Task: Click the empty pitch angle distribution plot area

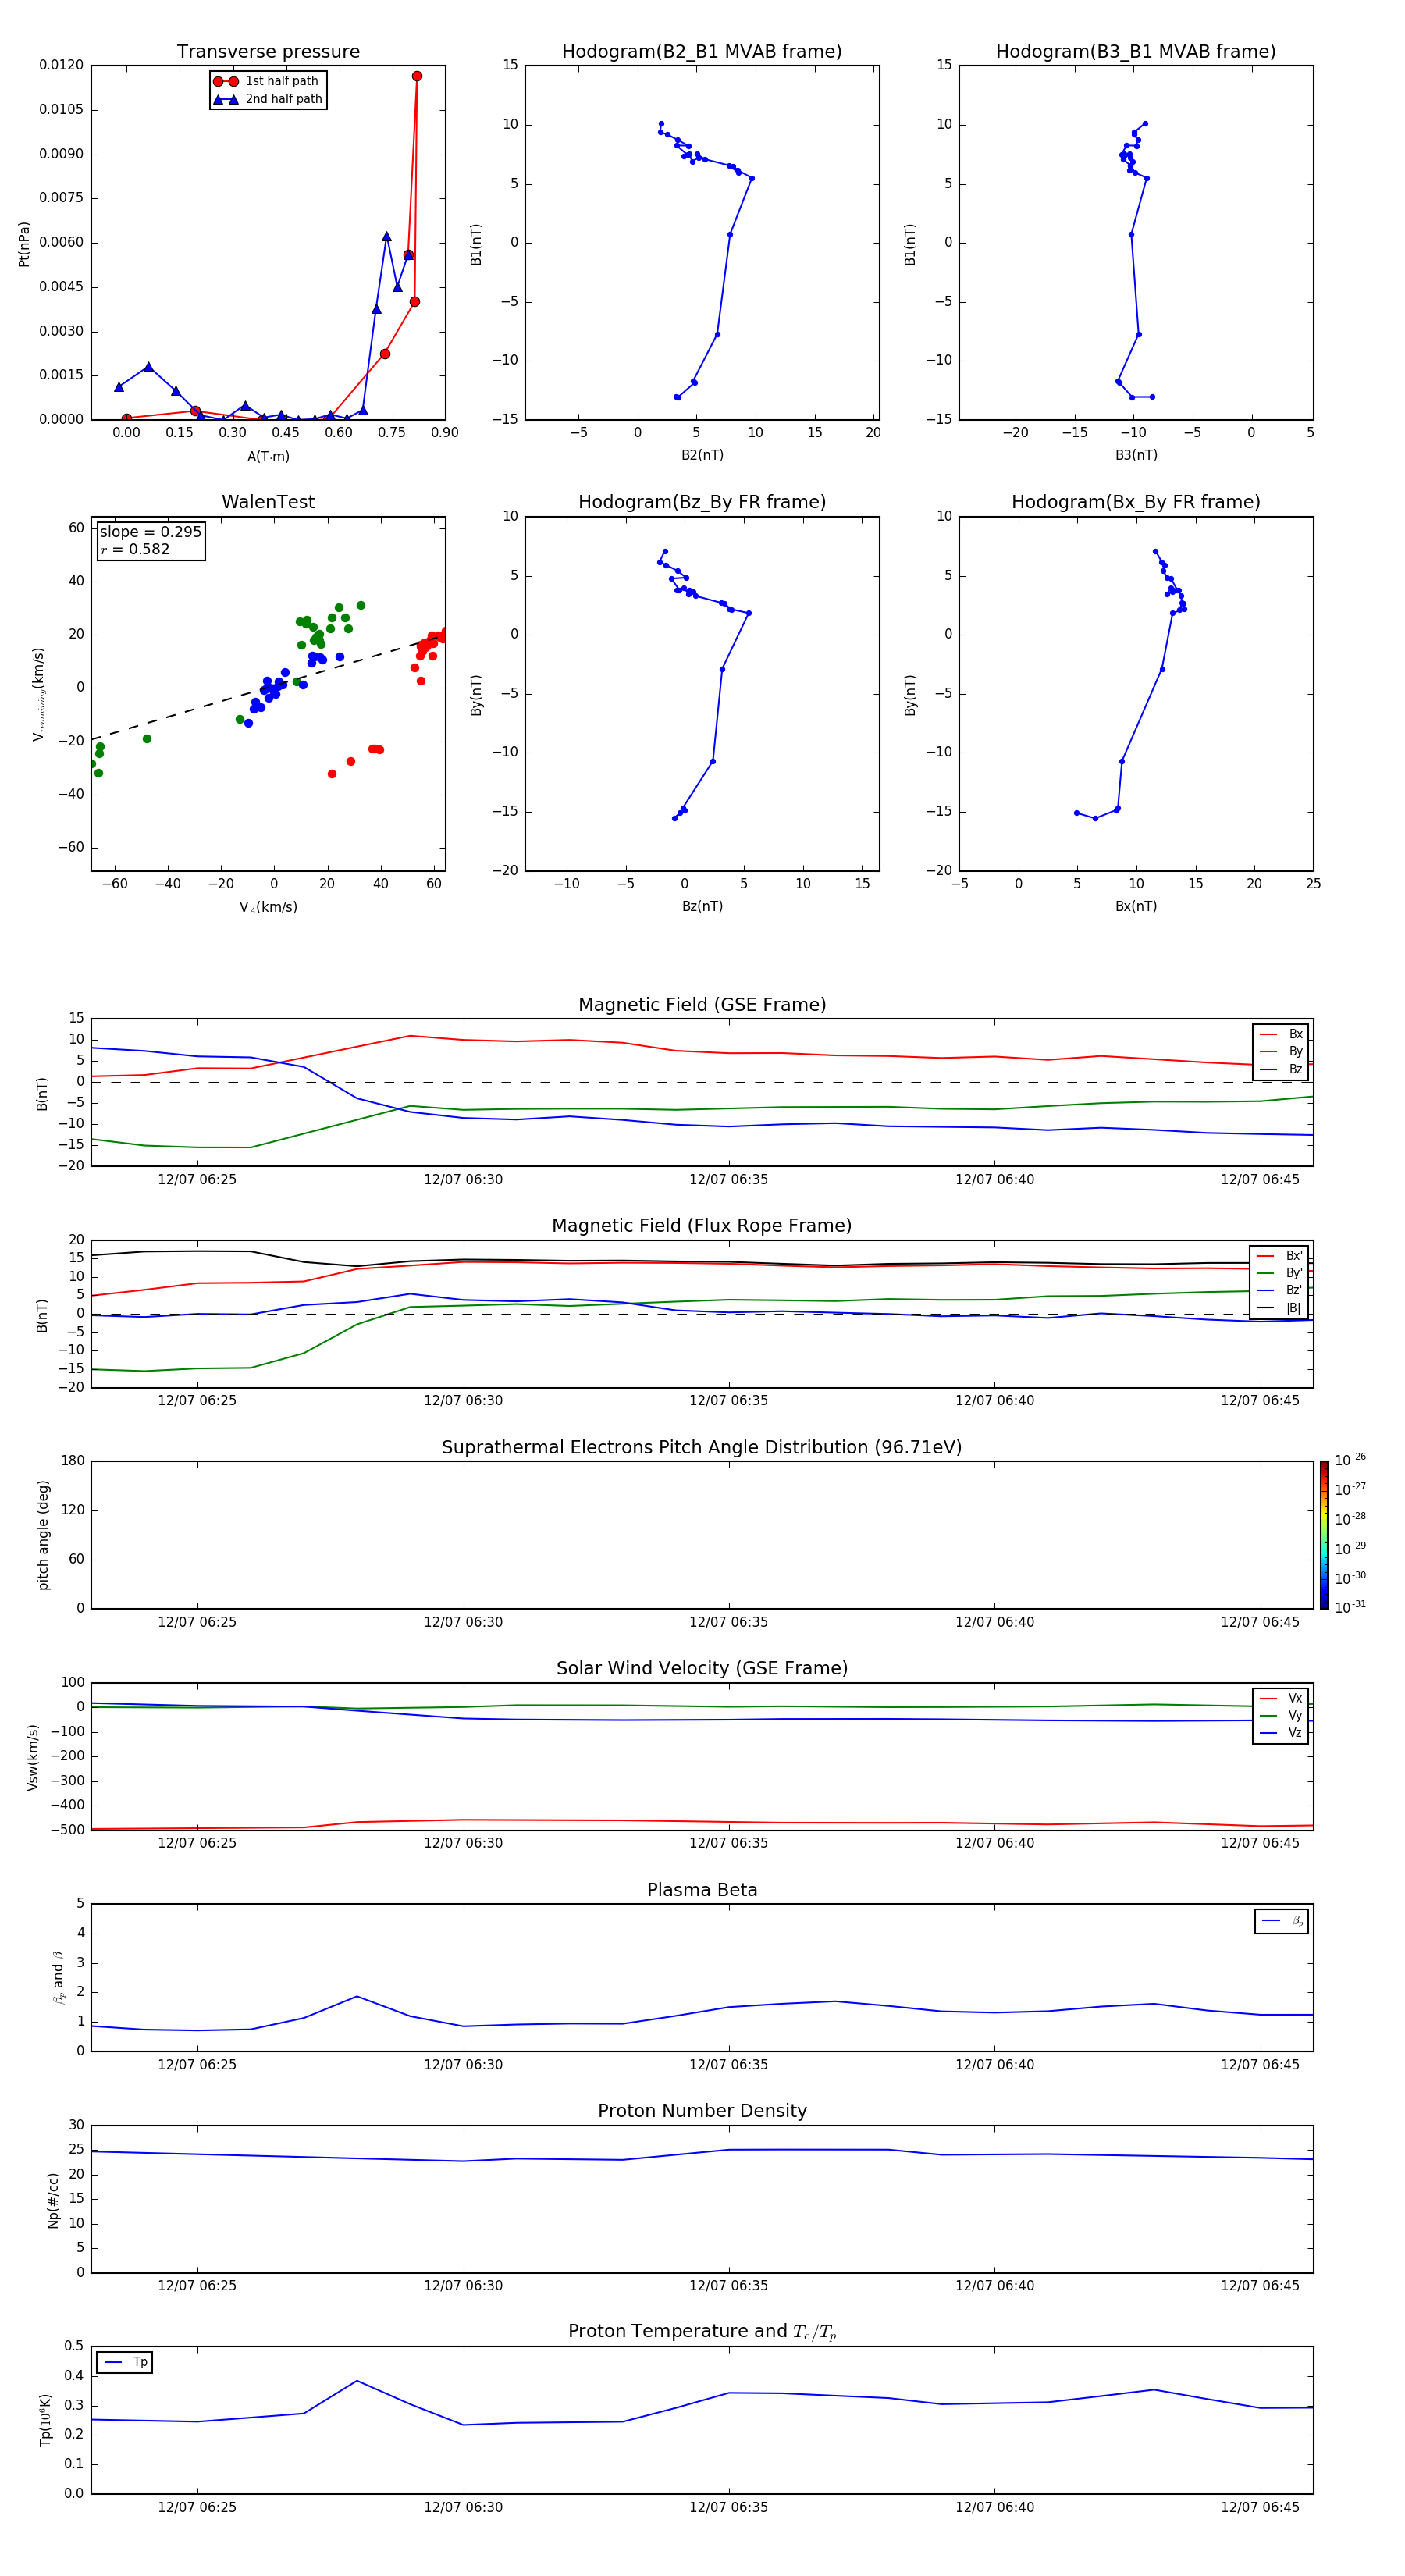Action: (702, 1535)
